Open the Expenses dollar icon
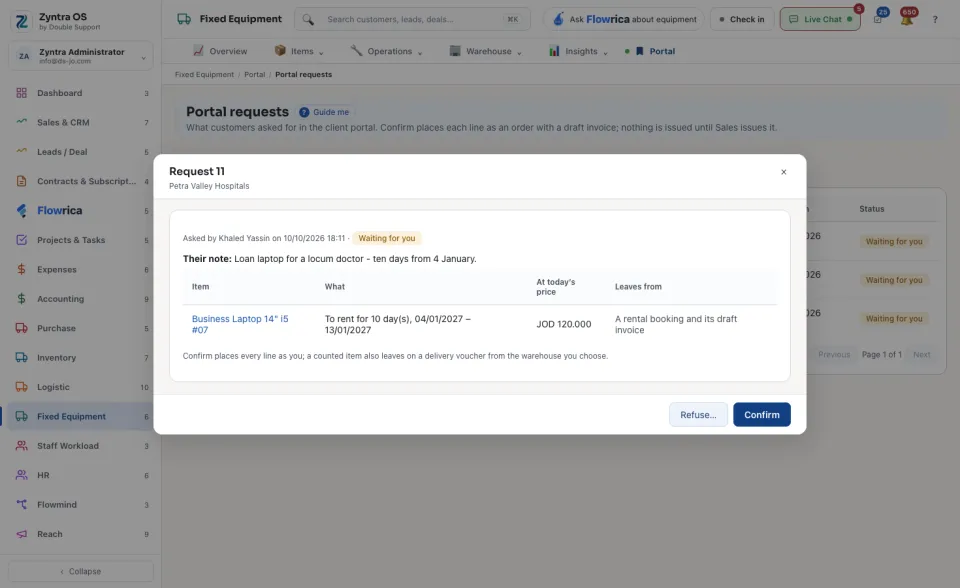This screenshot has height=588, width=960. [21, 269]
